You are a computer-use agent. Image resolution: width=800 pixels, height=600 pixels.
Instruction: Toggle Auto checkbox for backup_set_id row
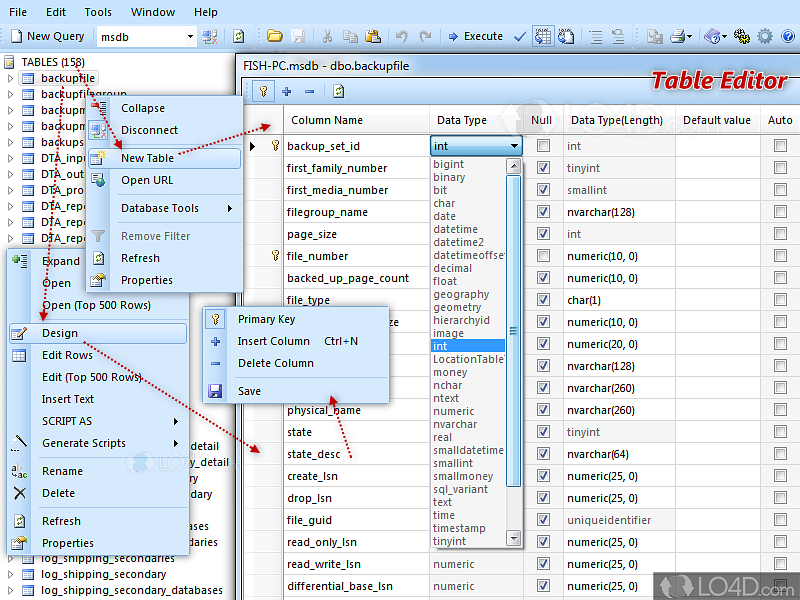[780, 146]
